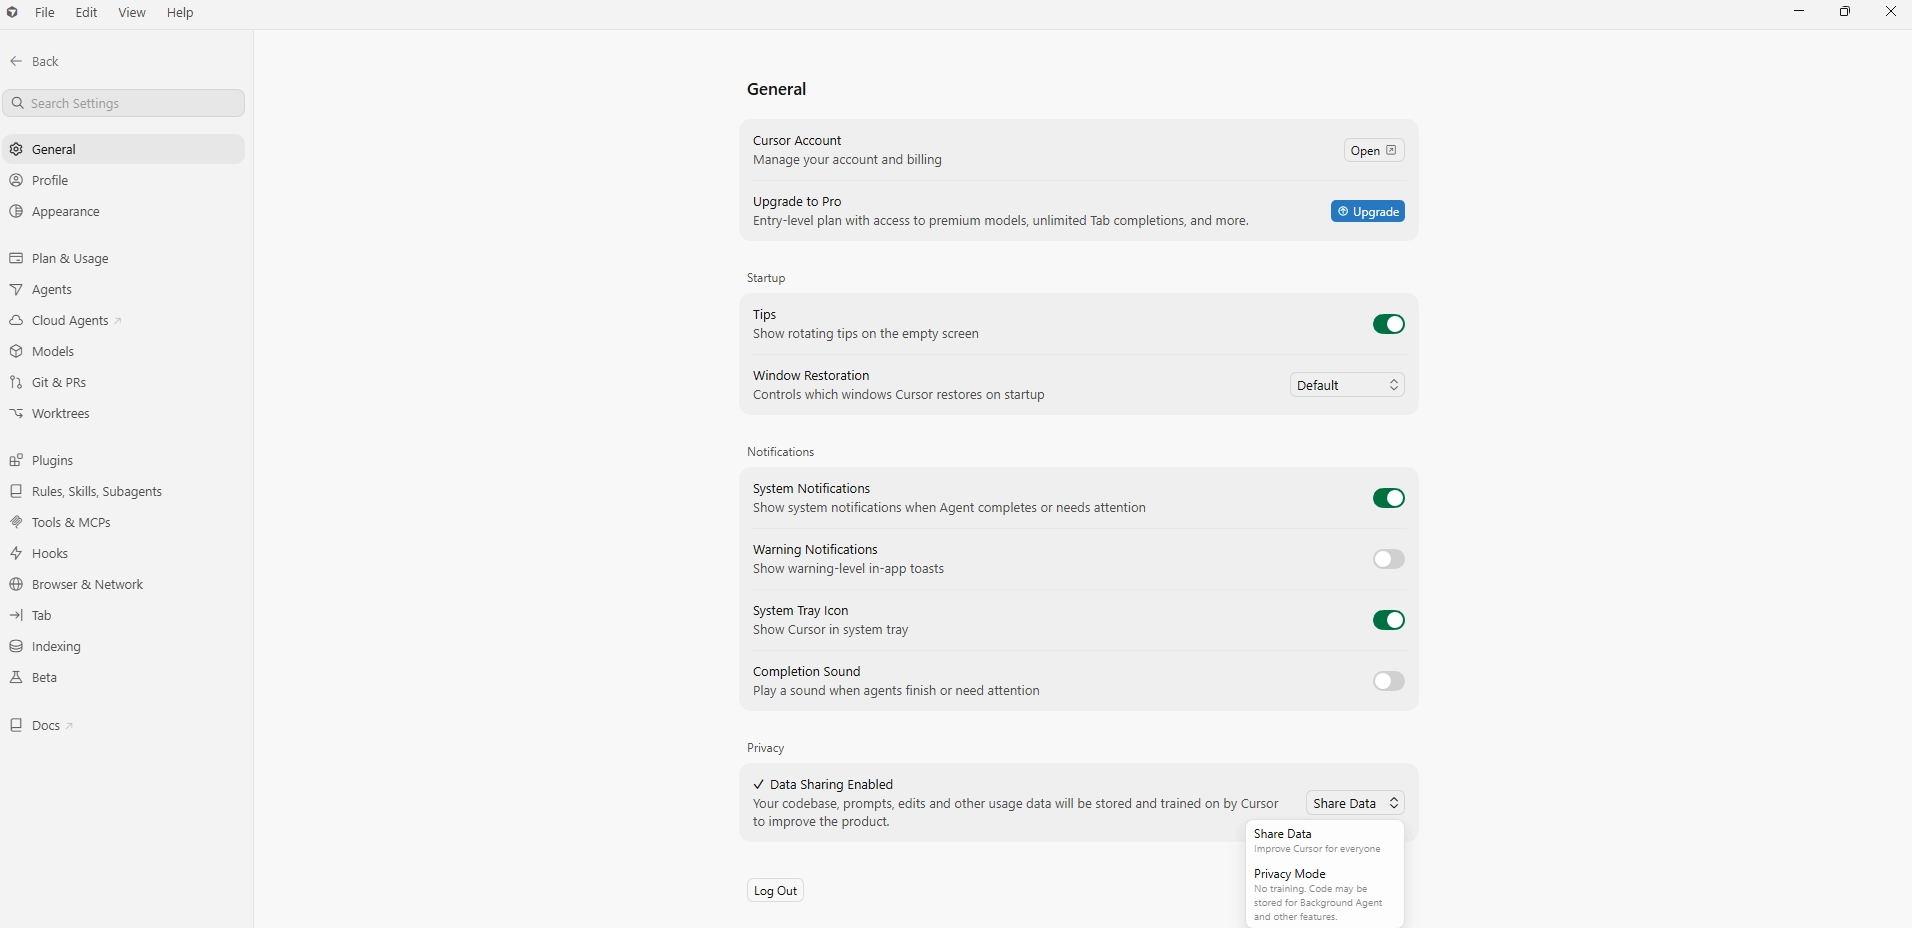Click the Startup section label
The height and width of the screenshot is (928, 1912).
tap(766, 278)
